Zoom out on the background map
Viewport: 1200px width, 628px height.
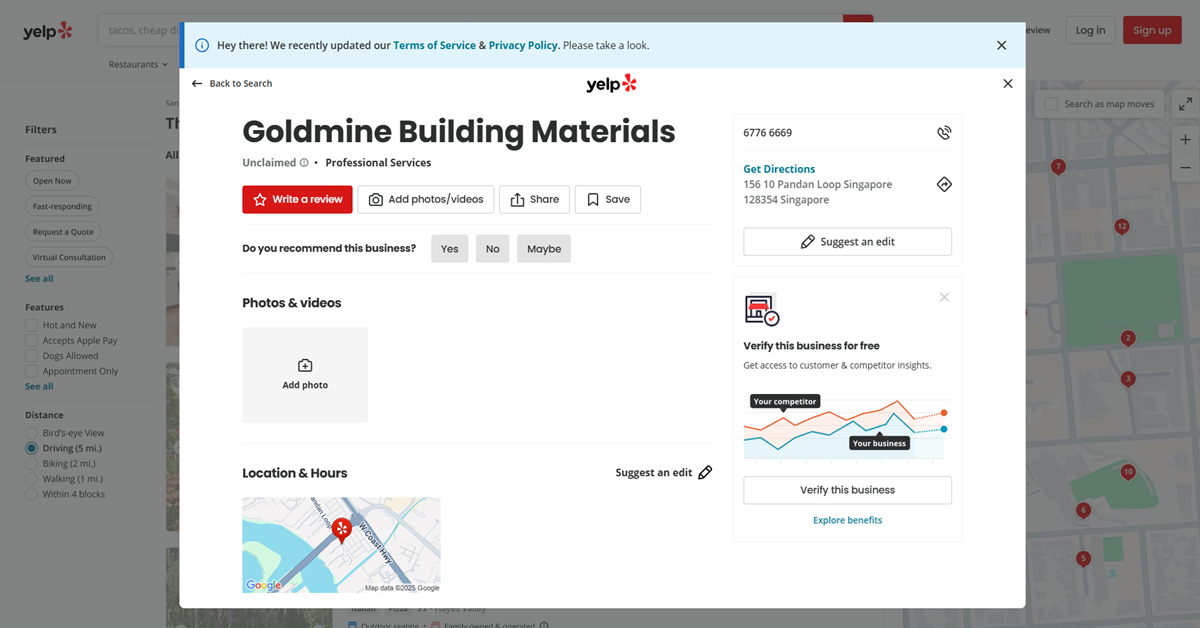1186,168
